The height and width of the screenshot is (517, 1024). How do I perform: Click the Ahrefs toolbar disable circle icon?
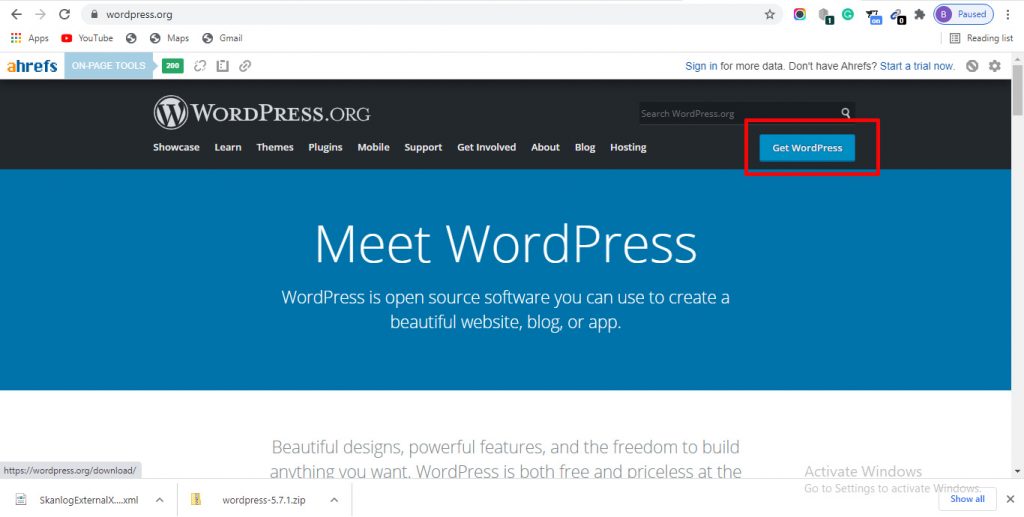tap(972, 66)
